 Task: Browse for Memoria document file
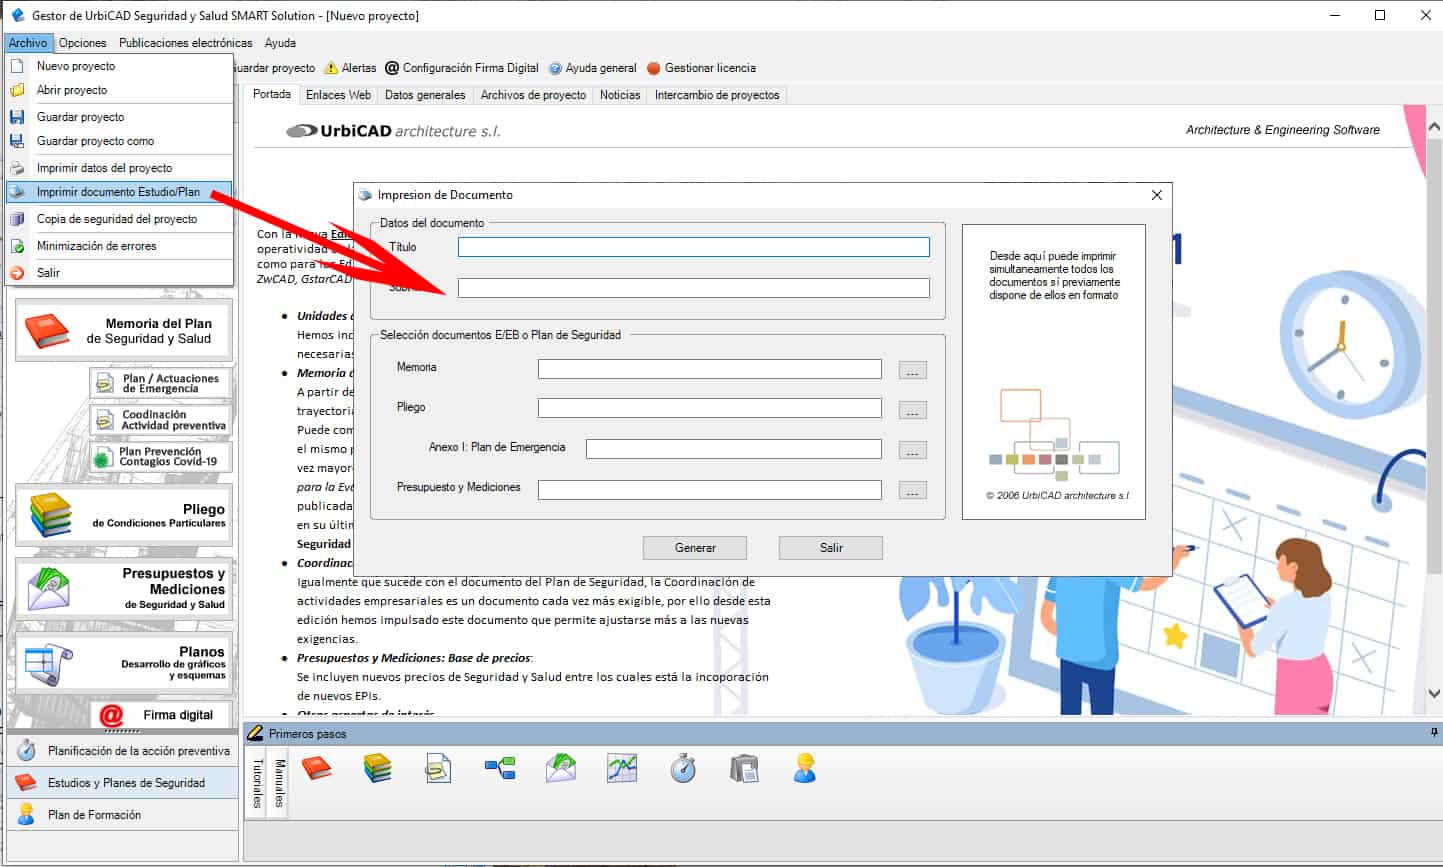pyautogui.click(x=912, y=370)
